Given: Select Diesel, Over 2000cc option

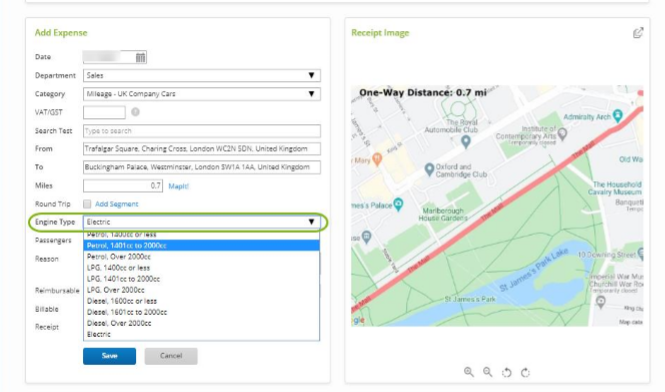Looking at the screenshot, I should [x=201, y=323].
